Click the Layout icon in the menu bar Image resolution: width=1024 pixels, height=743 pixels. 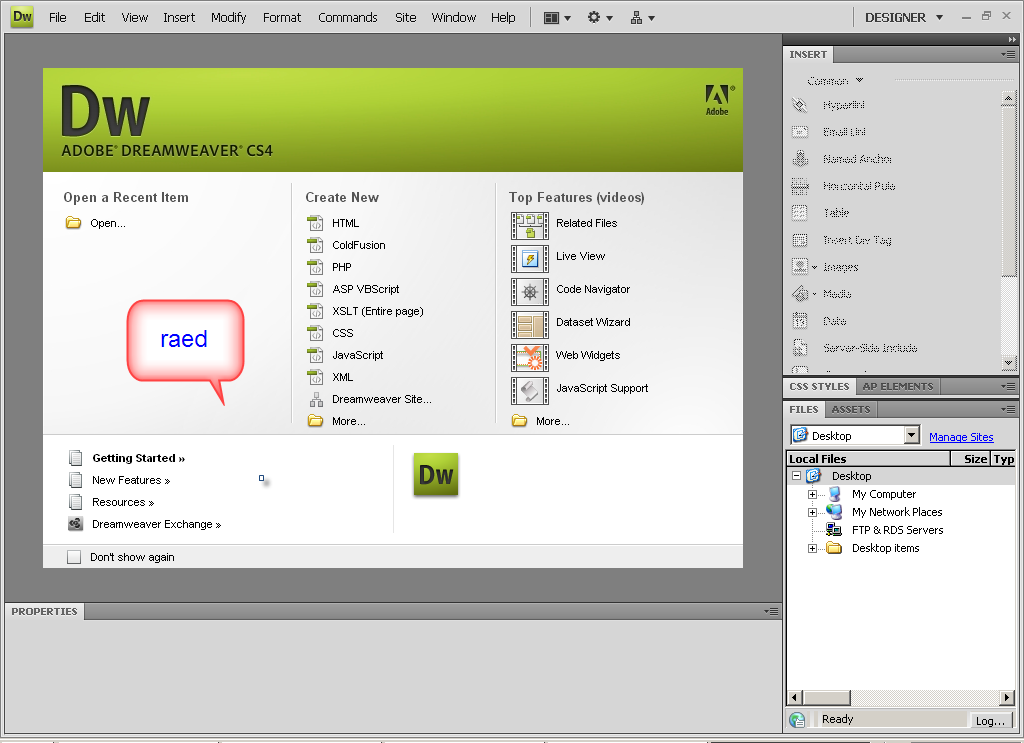coord(555,17)
